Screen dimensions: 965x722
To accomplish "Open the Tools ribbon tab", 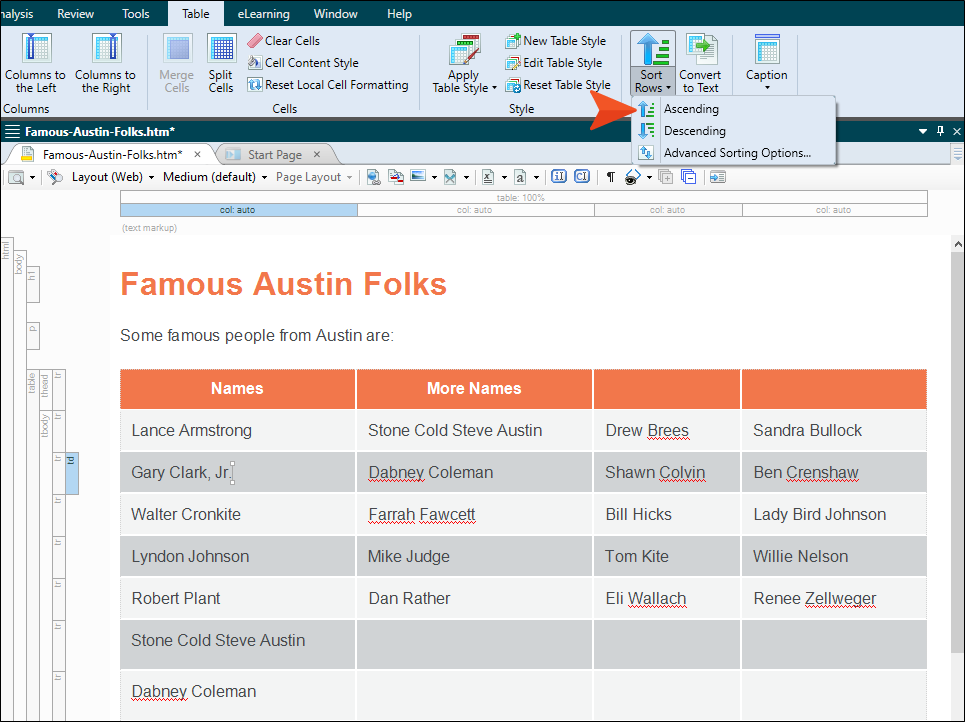I will pyautogui.click(x=135, y=14).
